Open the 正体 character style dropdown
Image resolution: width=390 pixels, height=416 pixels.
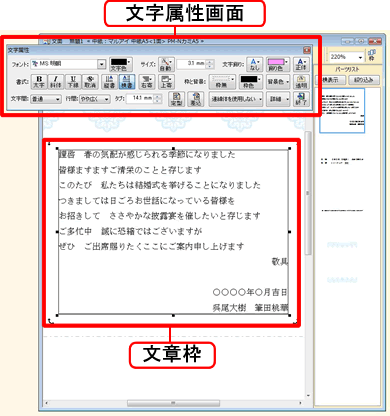(x=301, y=64)
